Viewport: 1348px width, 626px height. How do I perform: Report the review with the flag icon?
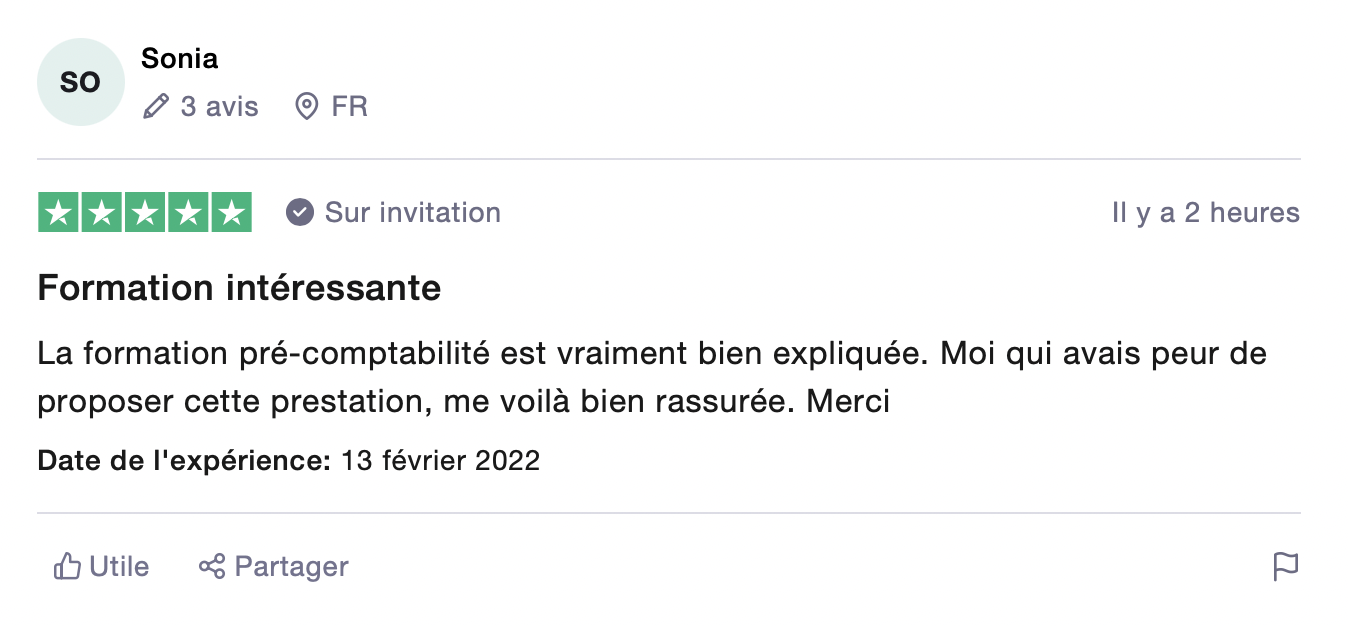pyautogui.click(x=1285, y=567)
